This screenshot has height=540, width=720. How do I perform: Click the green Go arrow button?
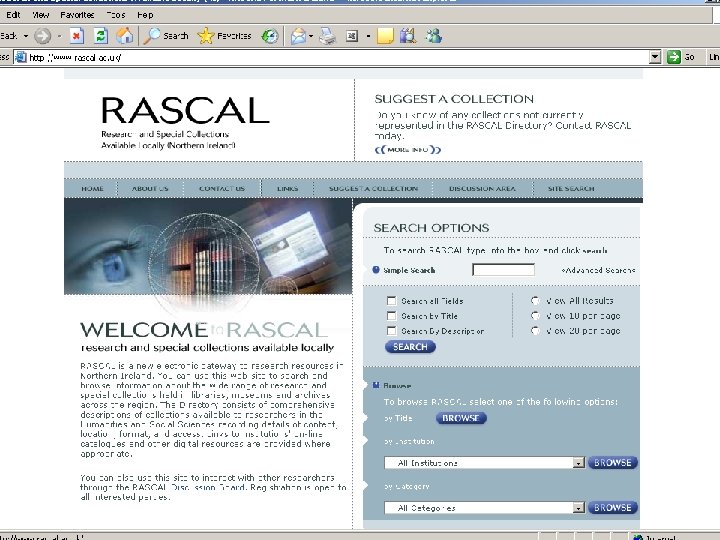(674, 57)
